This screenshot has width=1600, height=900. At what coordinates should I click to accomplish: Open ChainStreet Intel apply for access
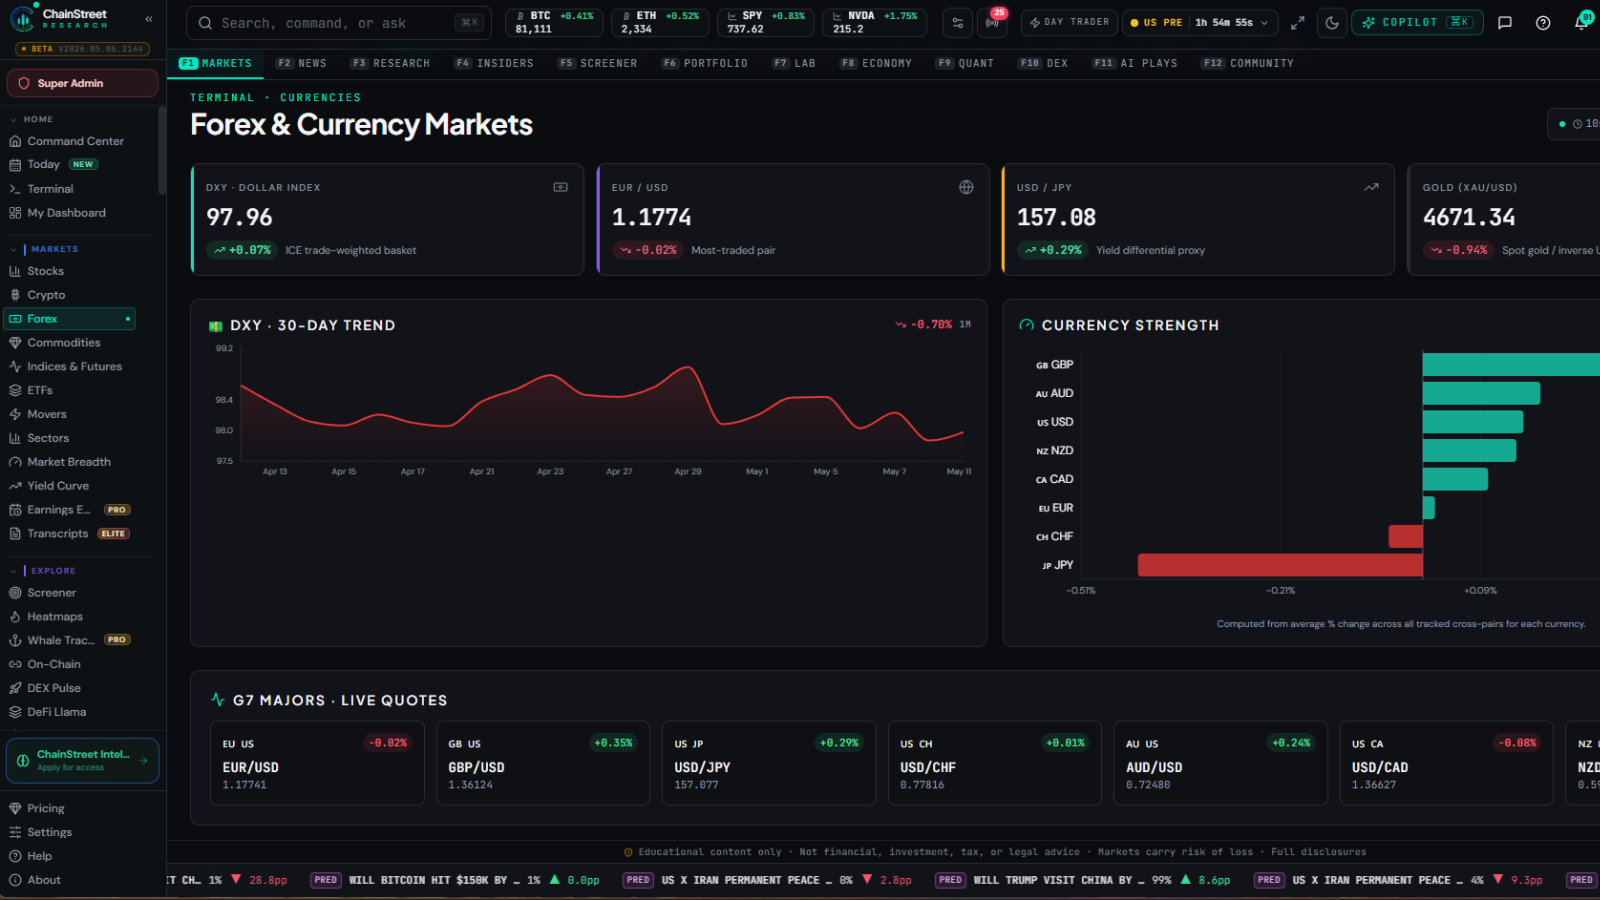tap(83, 761)
